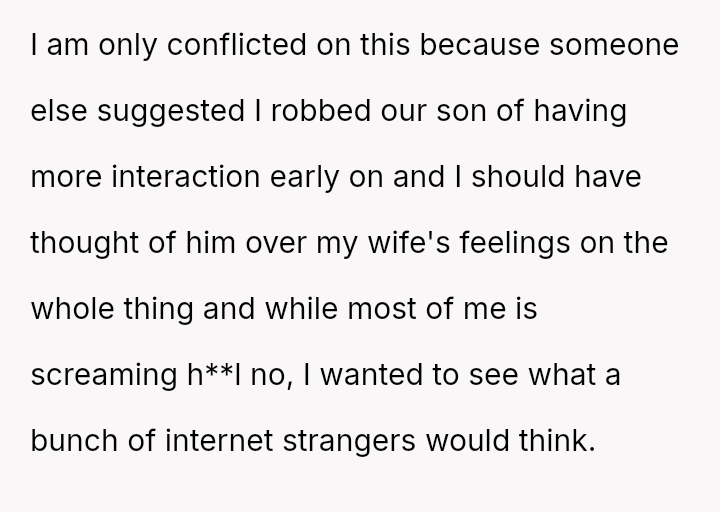720x512 pixels.
Task: Select the word "someone" in the text
Action: (618, 46)
